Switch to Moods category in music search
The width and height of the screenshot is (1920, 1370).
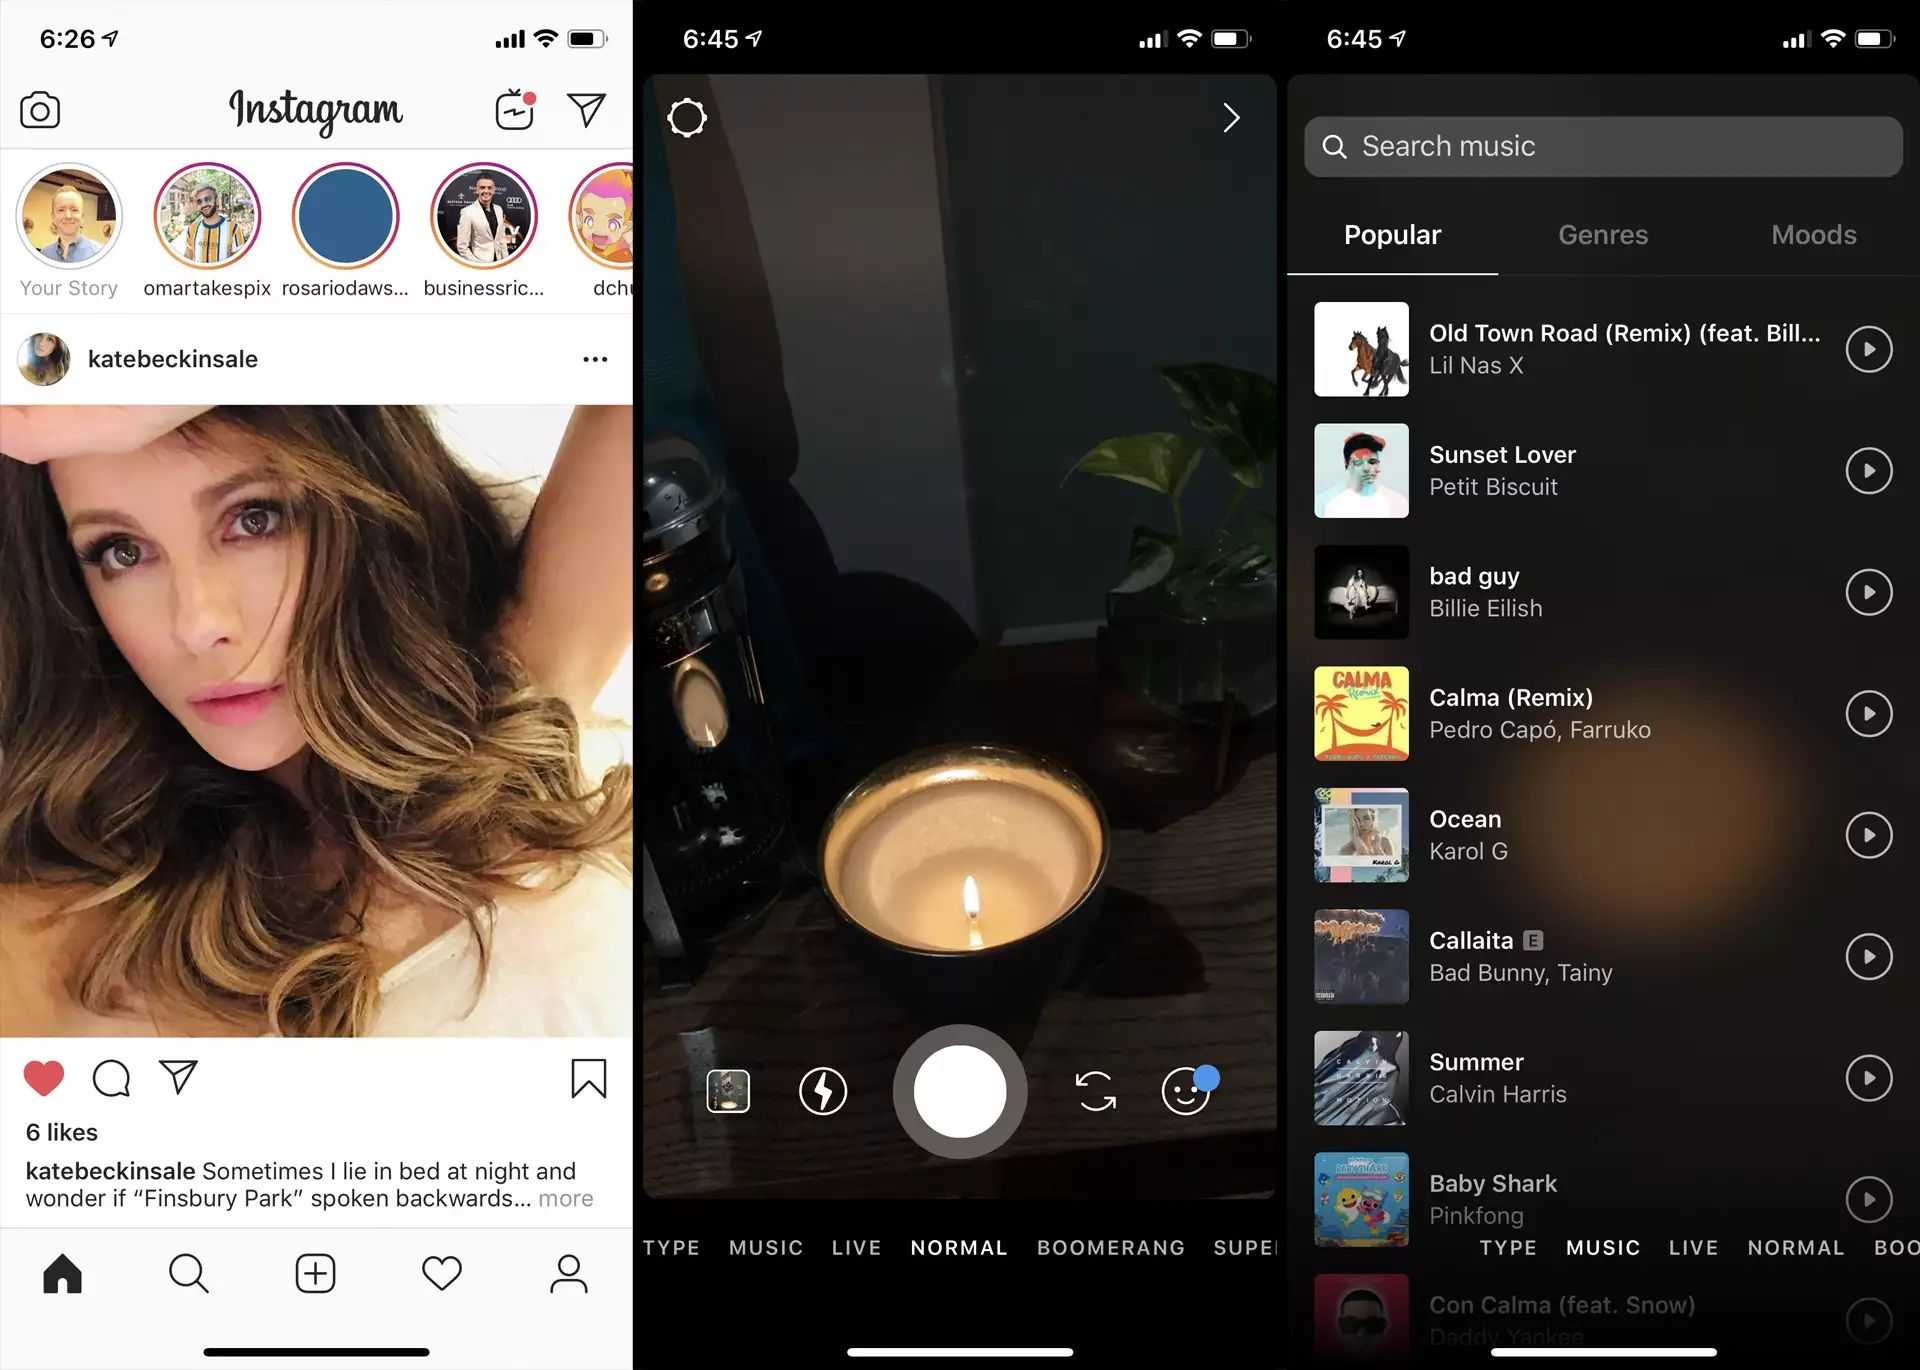pyautogui.click(x=1815, y=234)
